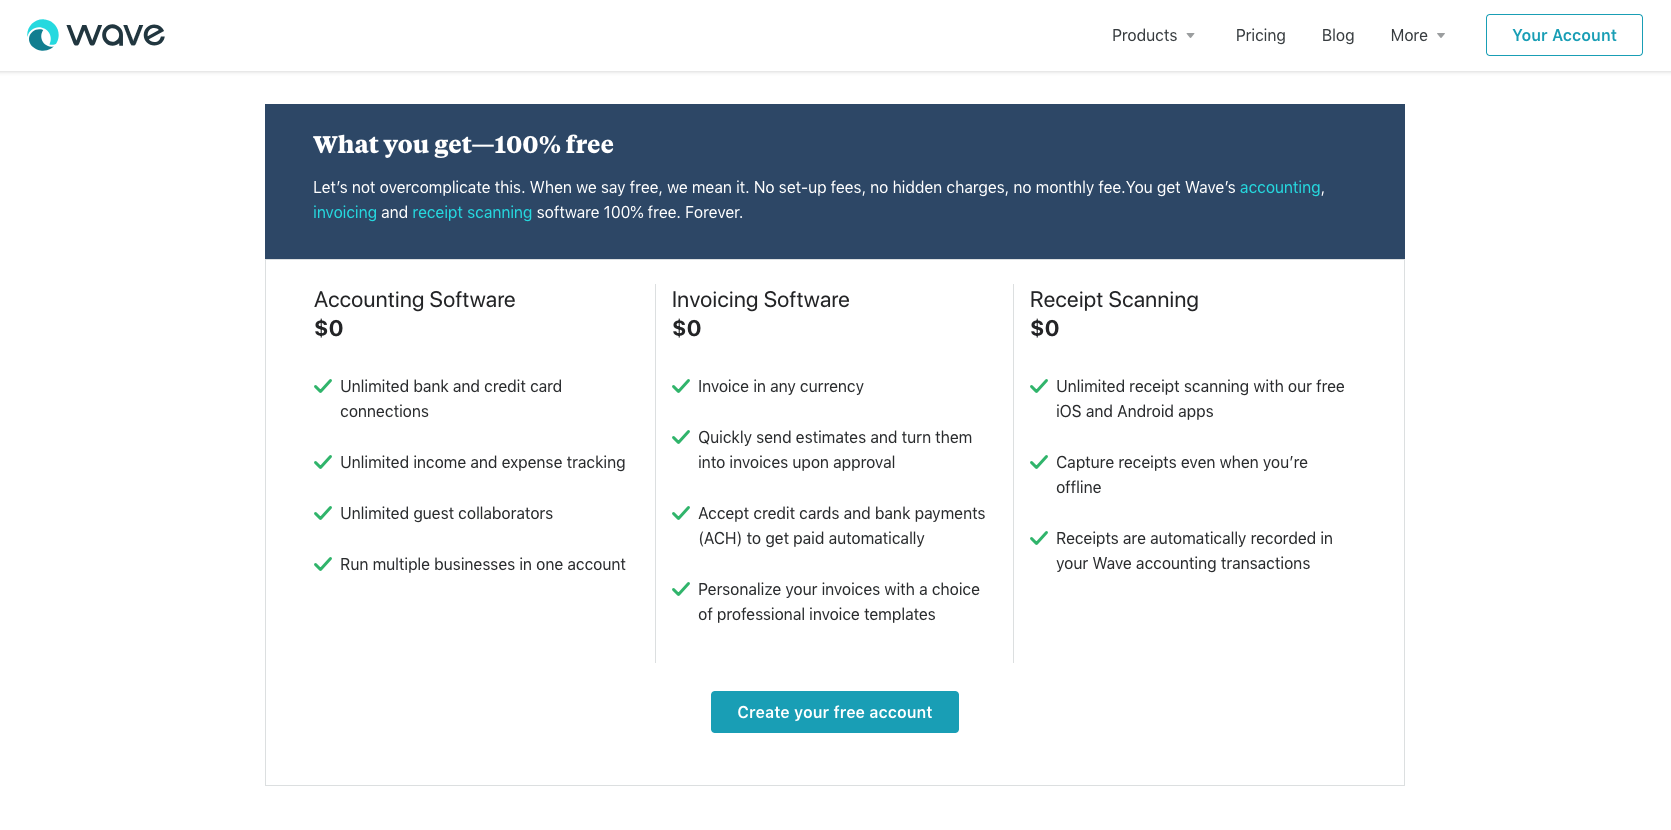This screenshot has width=1671, height=830.
Task: Click checkmark beside Receipts are automatically recorded
Action: pos(1039,538)
